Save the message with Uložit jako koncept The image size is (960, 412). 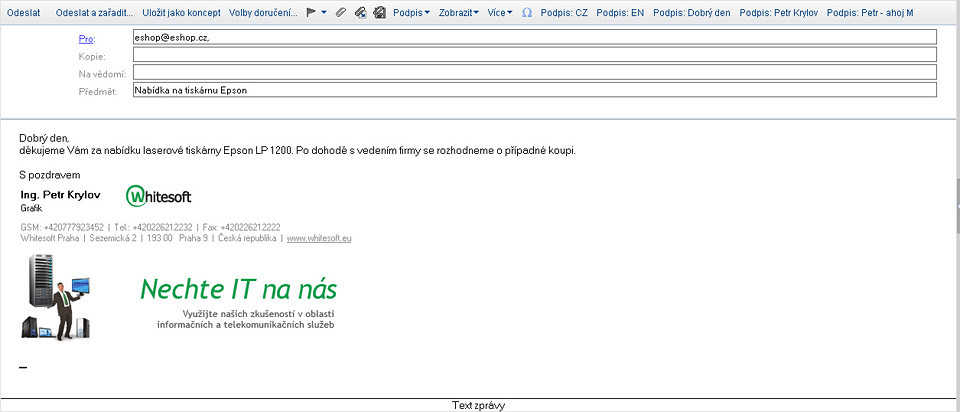point(181,13)
